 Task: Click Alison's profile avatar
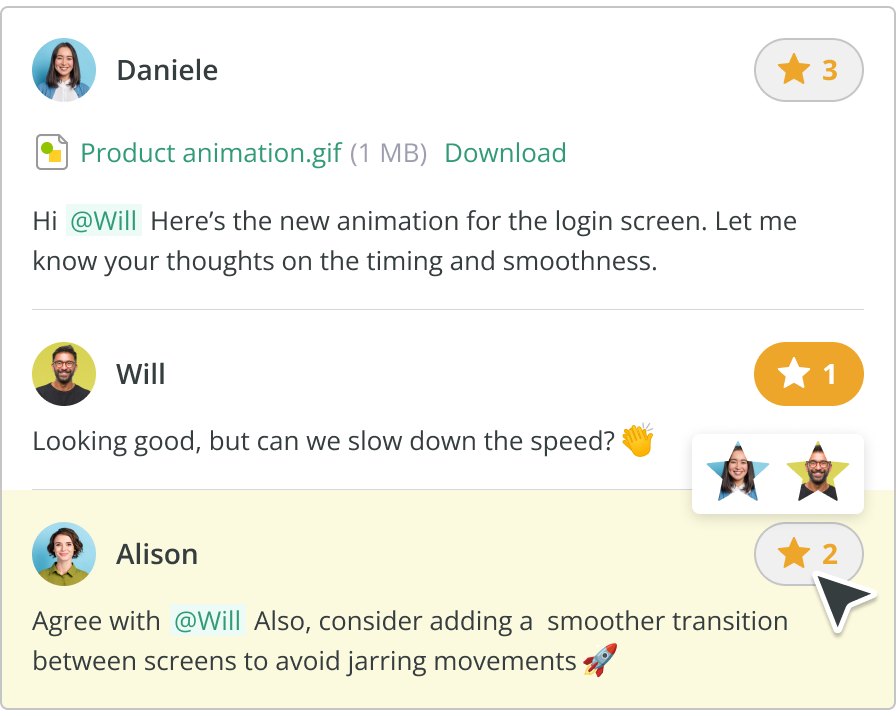click(x=64, y=554)
